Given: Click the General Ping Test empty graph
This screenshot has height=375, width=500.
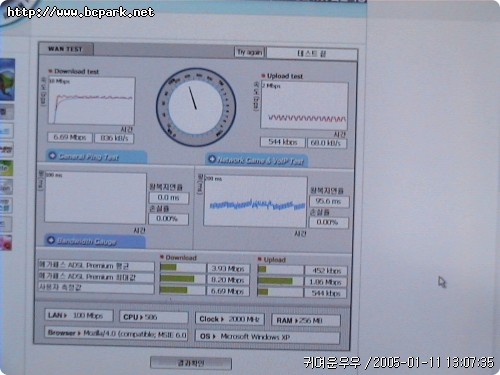Looking at the screenshot, I should 95,197.
